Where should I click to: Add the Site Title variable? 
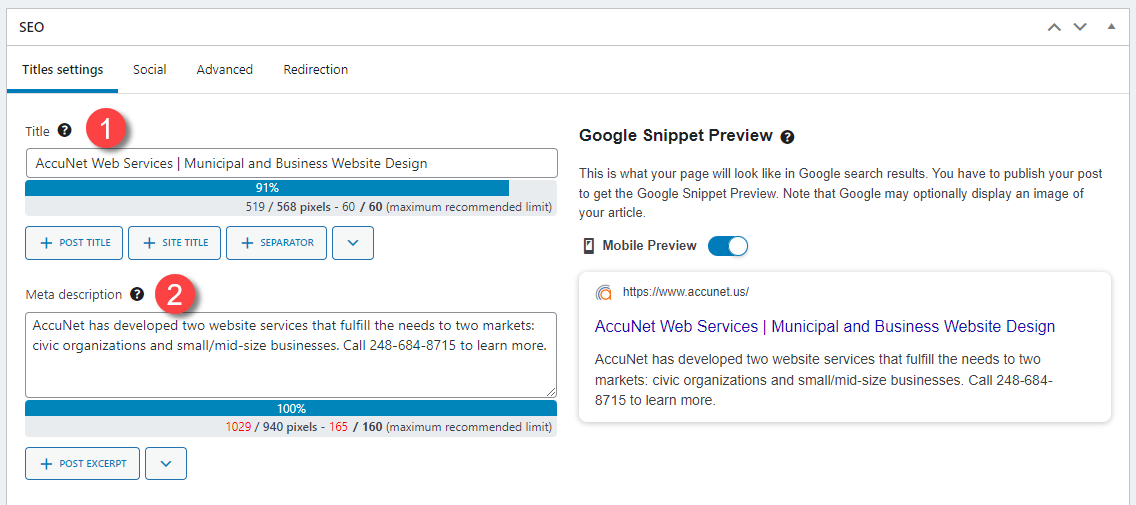point(175,243)
